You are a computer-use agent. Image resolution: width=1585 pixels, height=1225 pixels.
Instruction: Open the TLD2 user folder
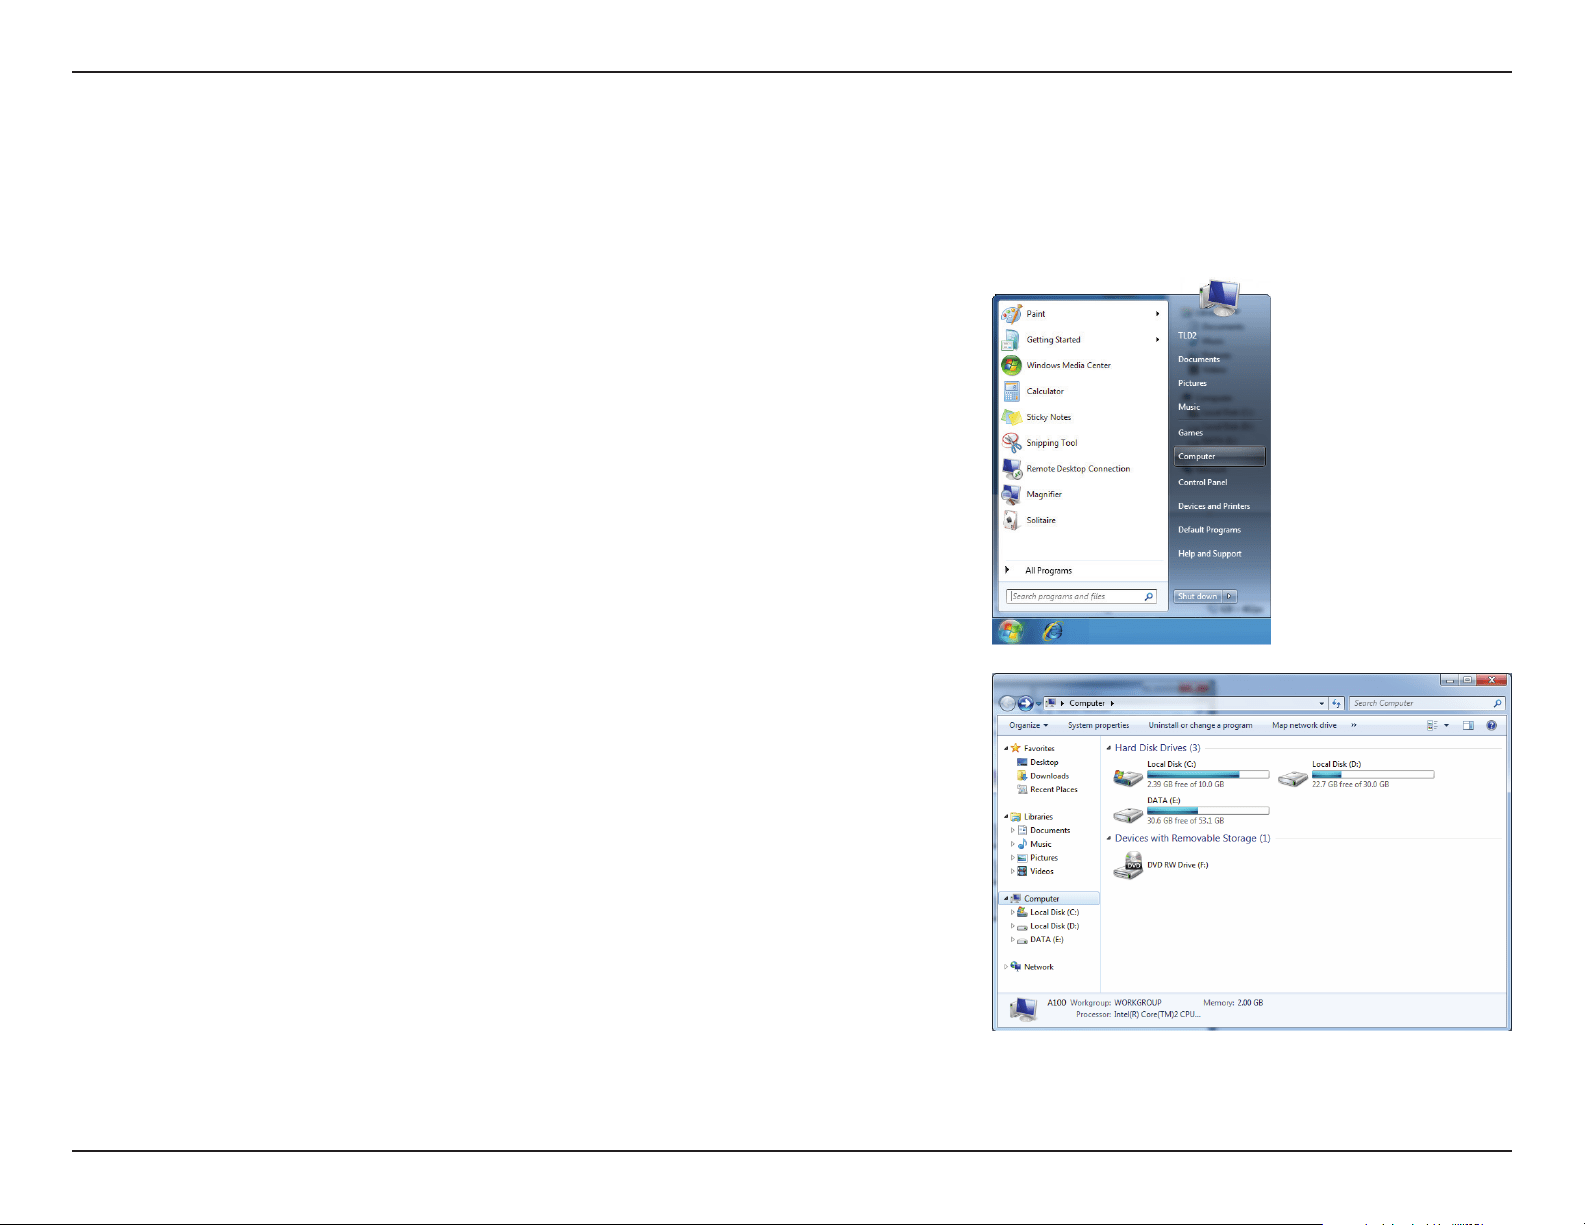[x=1187, y=336]
